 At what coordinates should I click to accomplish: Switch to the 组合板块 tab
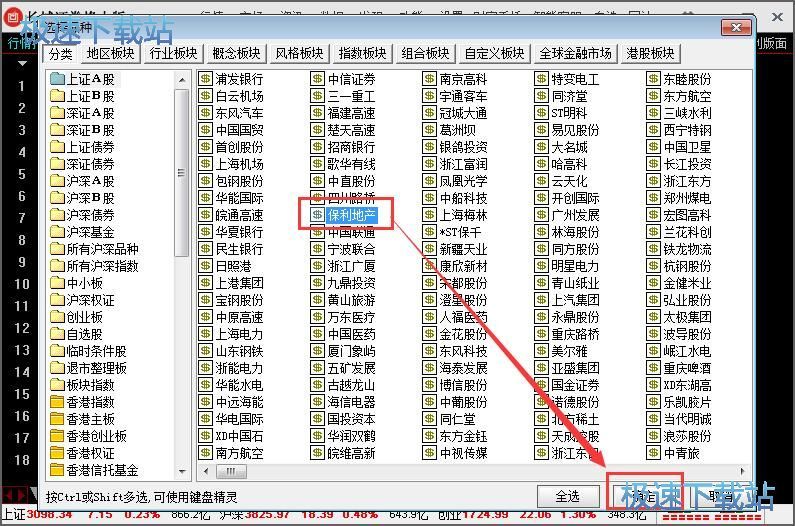point(425,53)
